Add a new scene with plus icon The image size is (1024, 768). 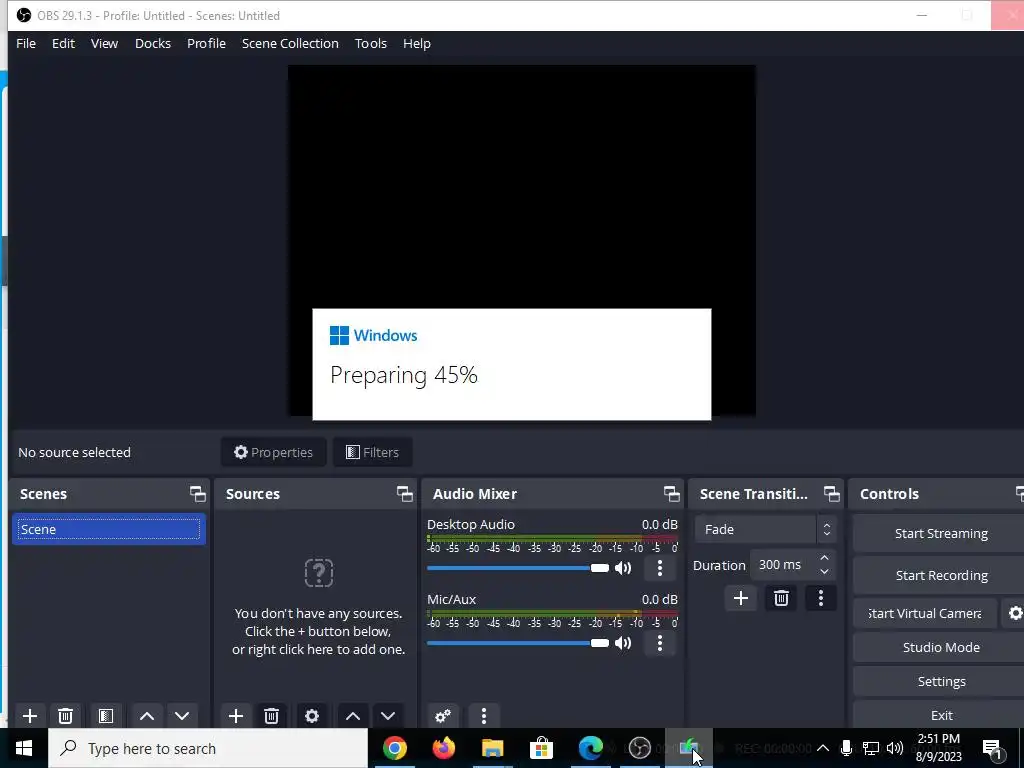[29, 716]
